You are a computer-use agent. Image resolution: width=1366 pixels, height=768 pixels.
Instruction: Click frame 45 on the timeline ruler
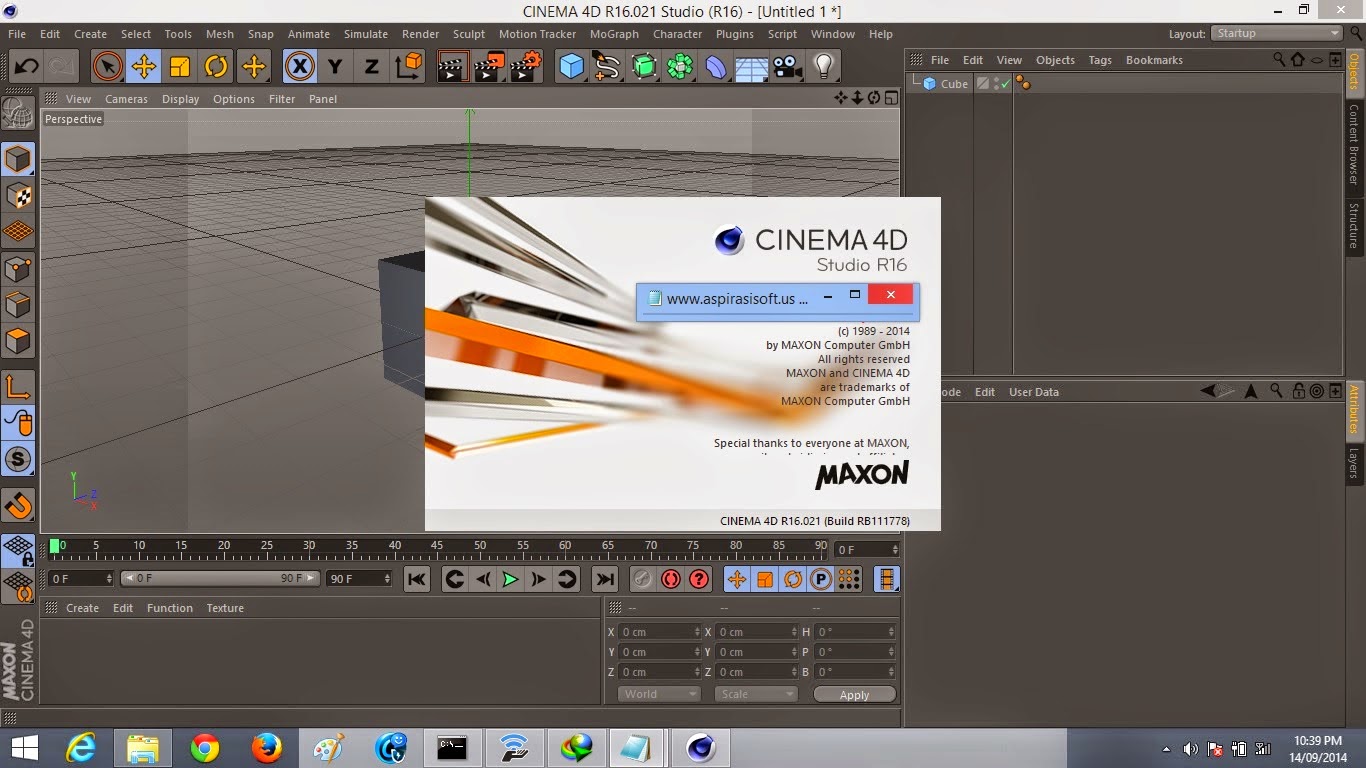437,549
